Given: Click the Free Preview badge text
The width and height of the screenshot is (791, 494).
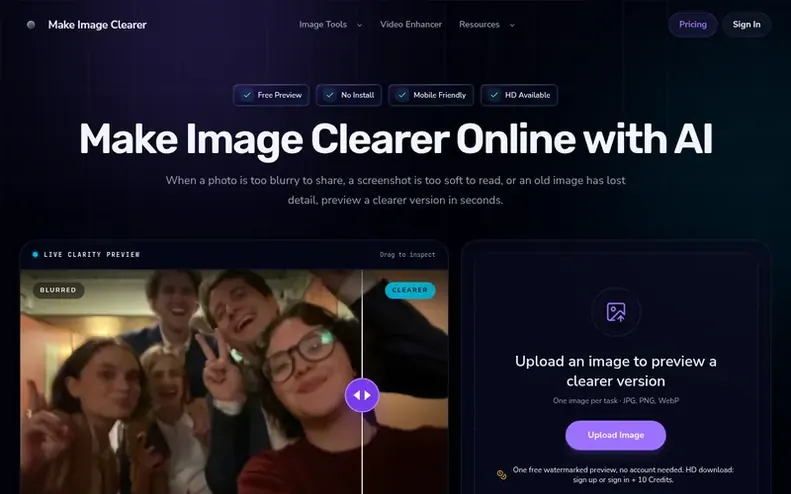Looking at the screenshot, I should pos(279,95).
